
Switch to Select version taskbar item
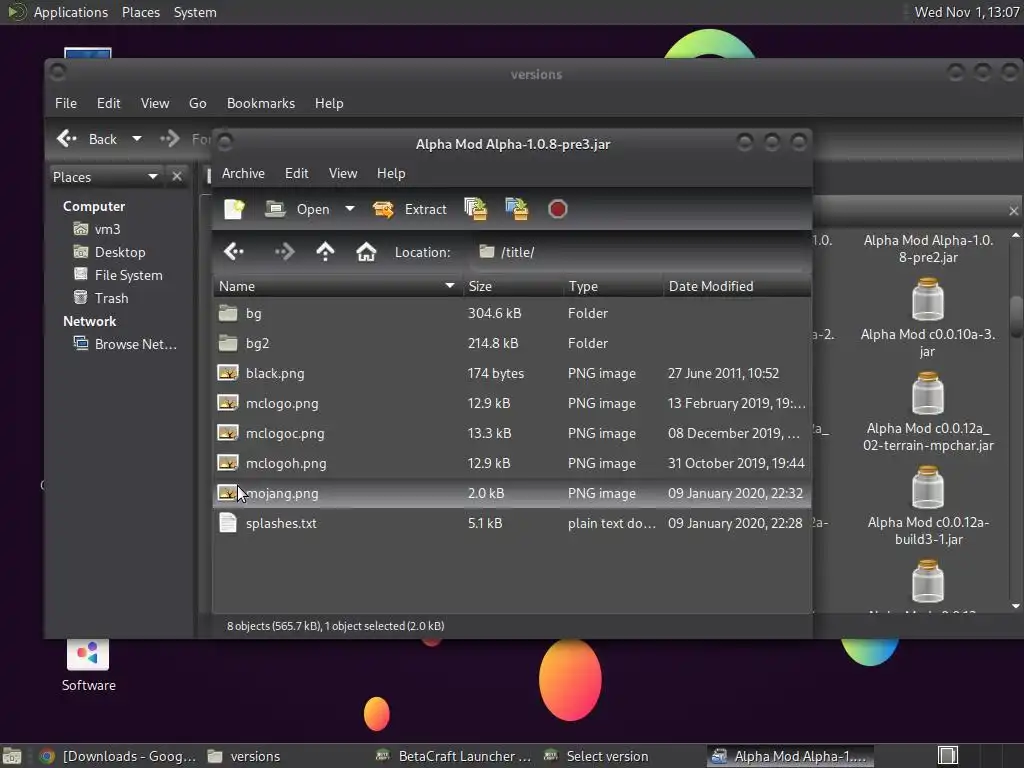coord(596,756)
